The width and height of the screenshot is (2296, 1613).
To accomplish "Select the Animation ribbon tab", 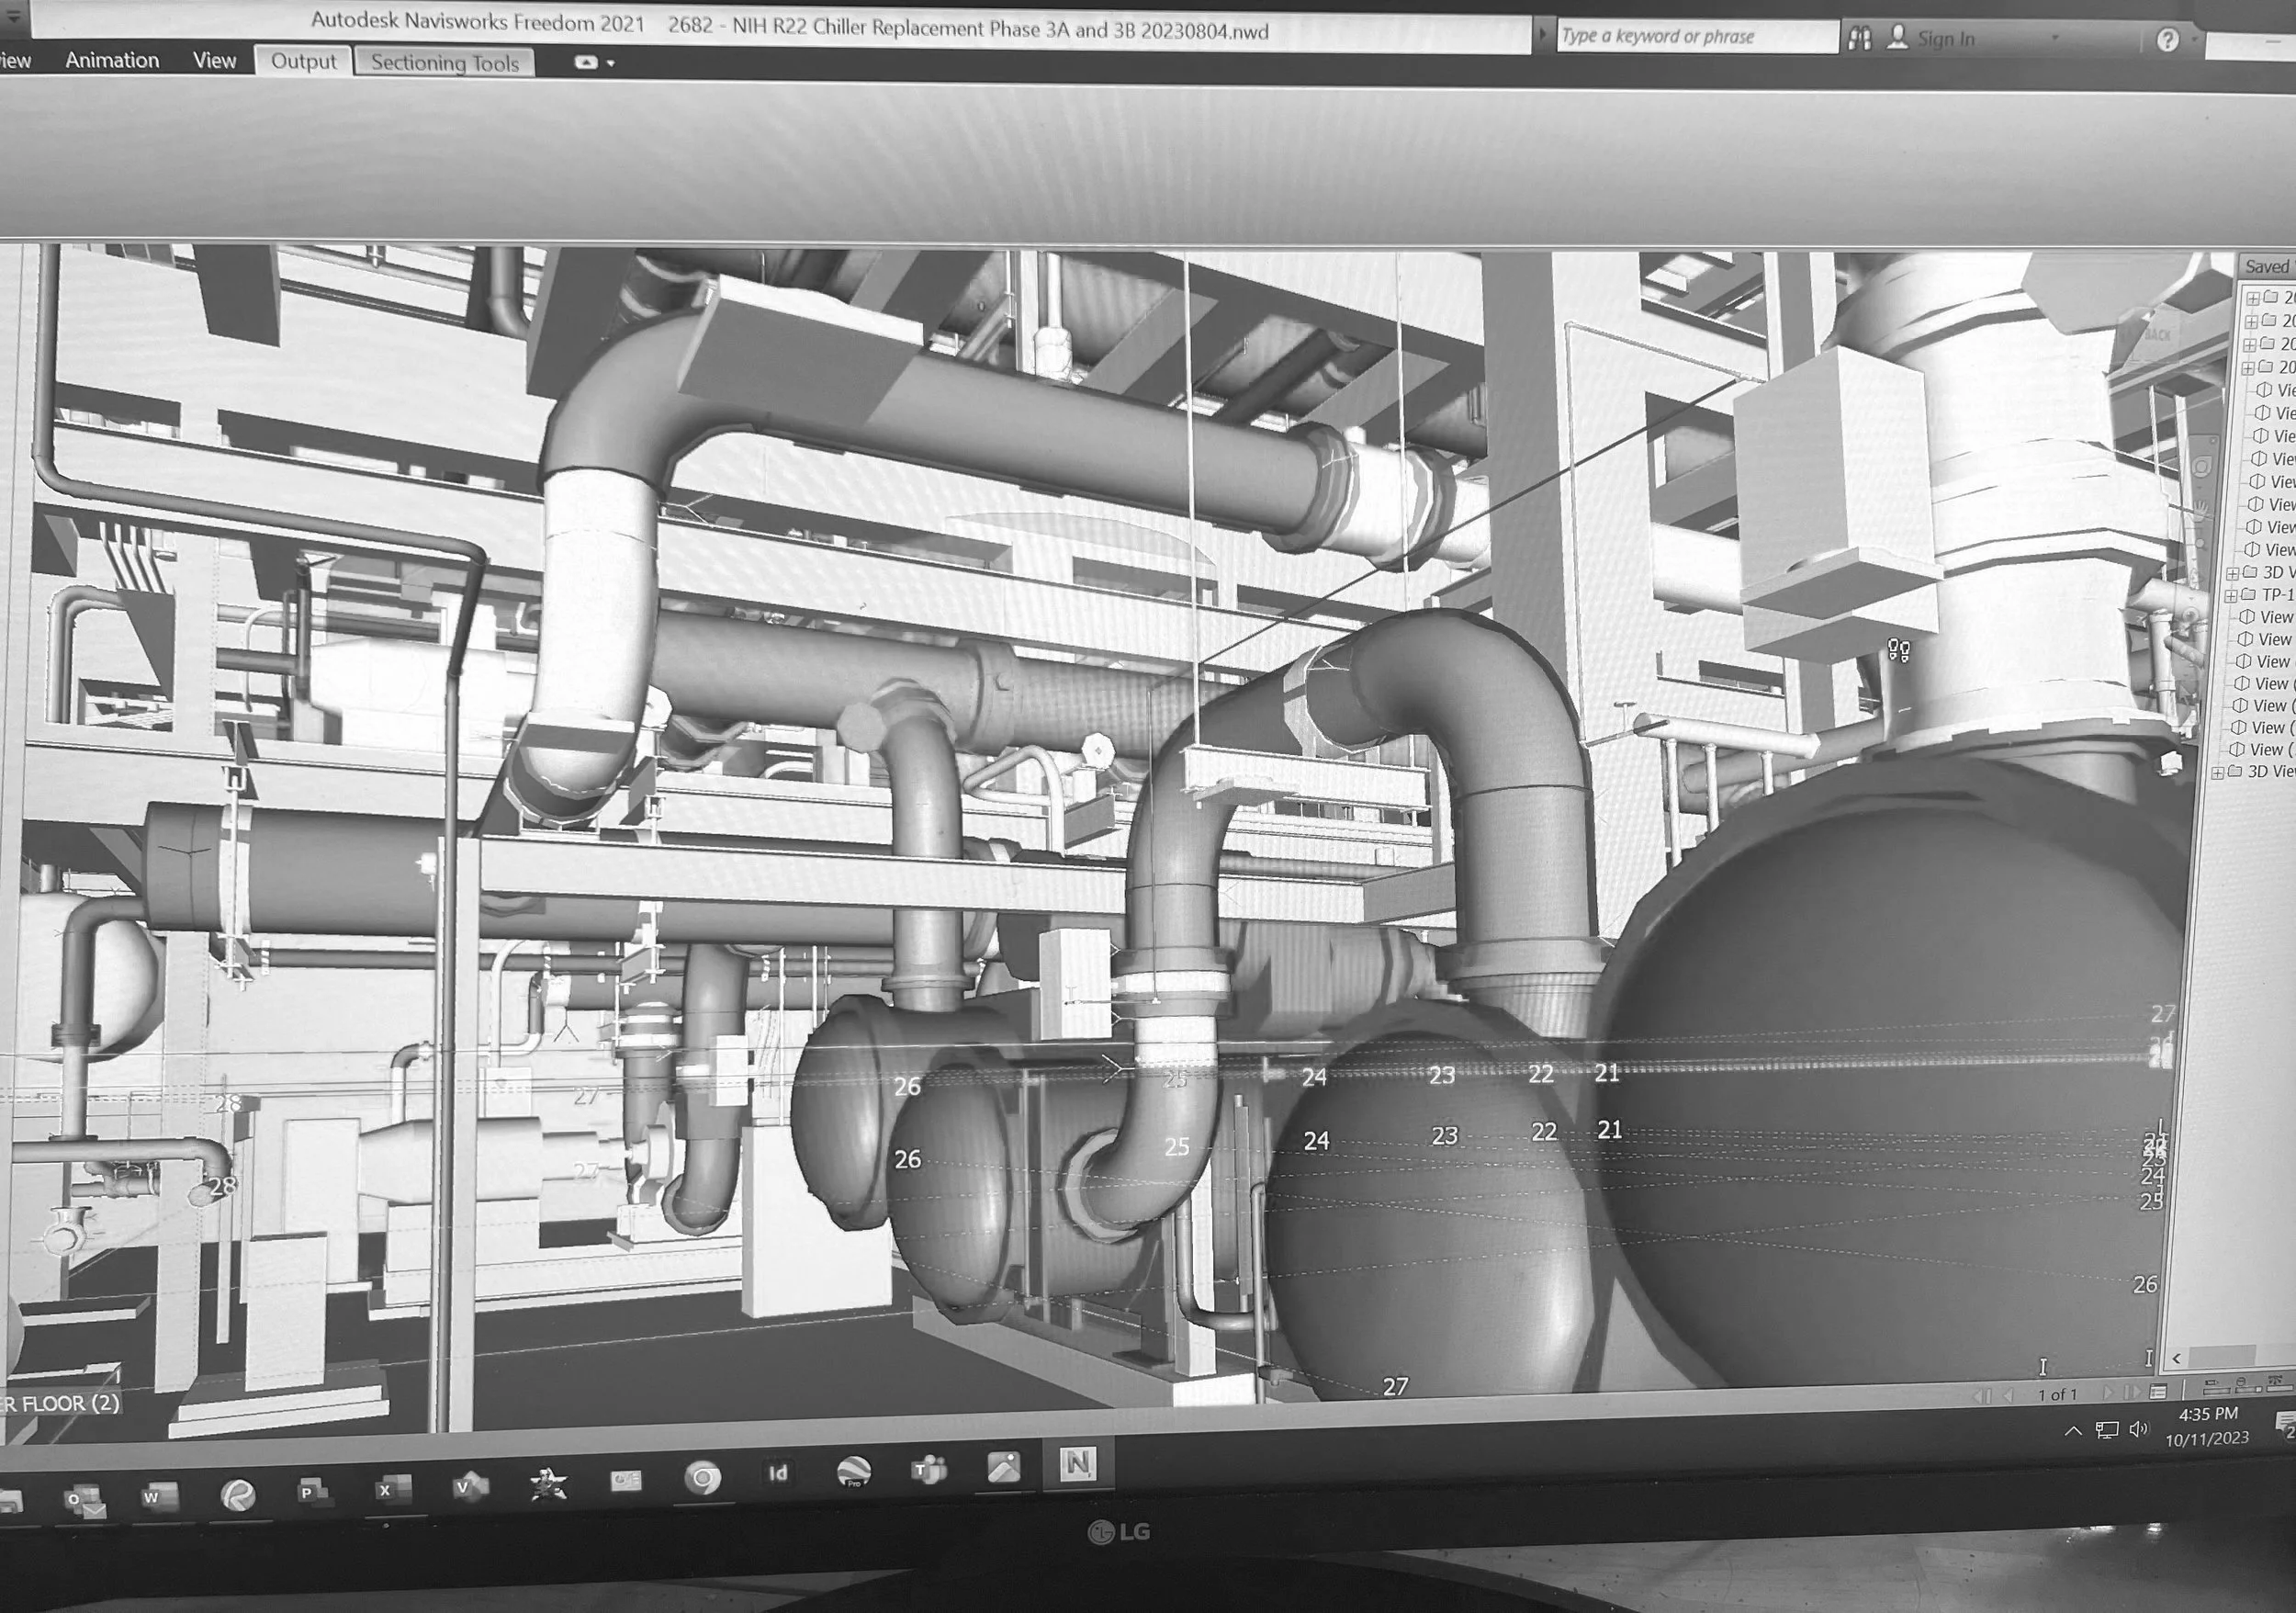I will tap(112, 60).
